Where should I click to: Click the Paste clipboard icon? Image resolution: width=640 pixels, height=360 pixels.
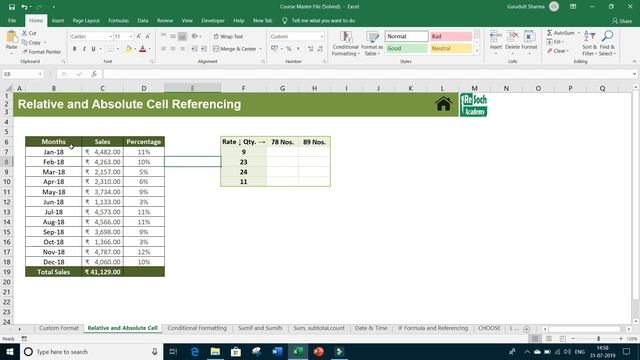(x=11, y=38)
